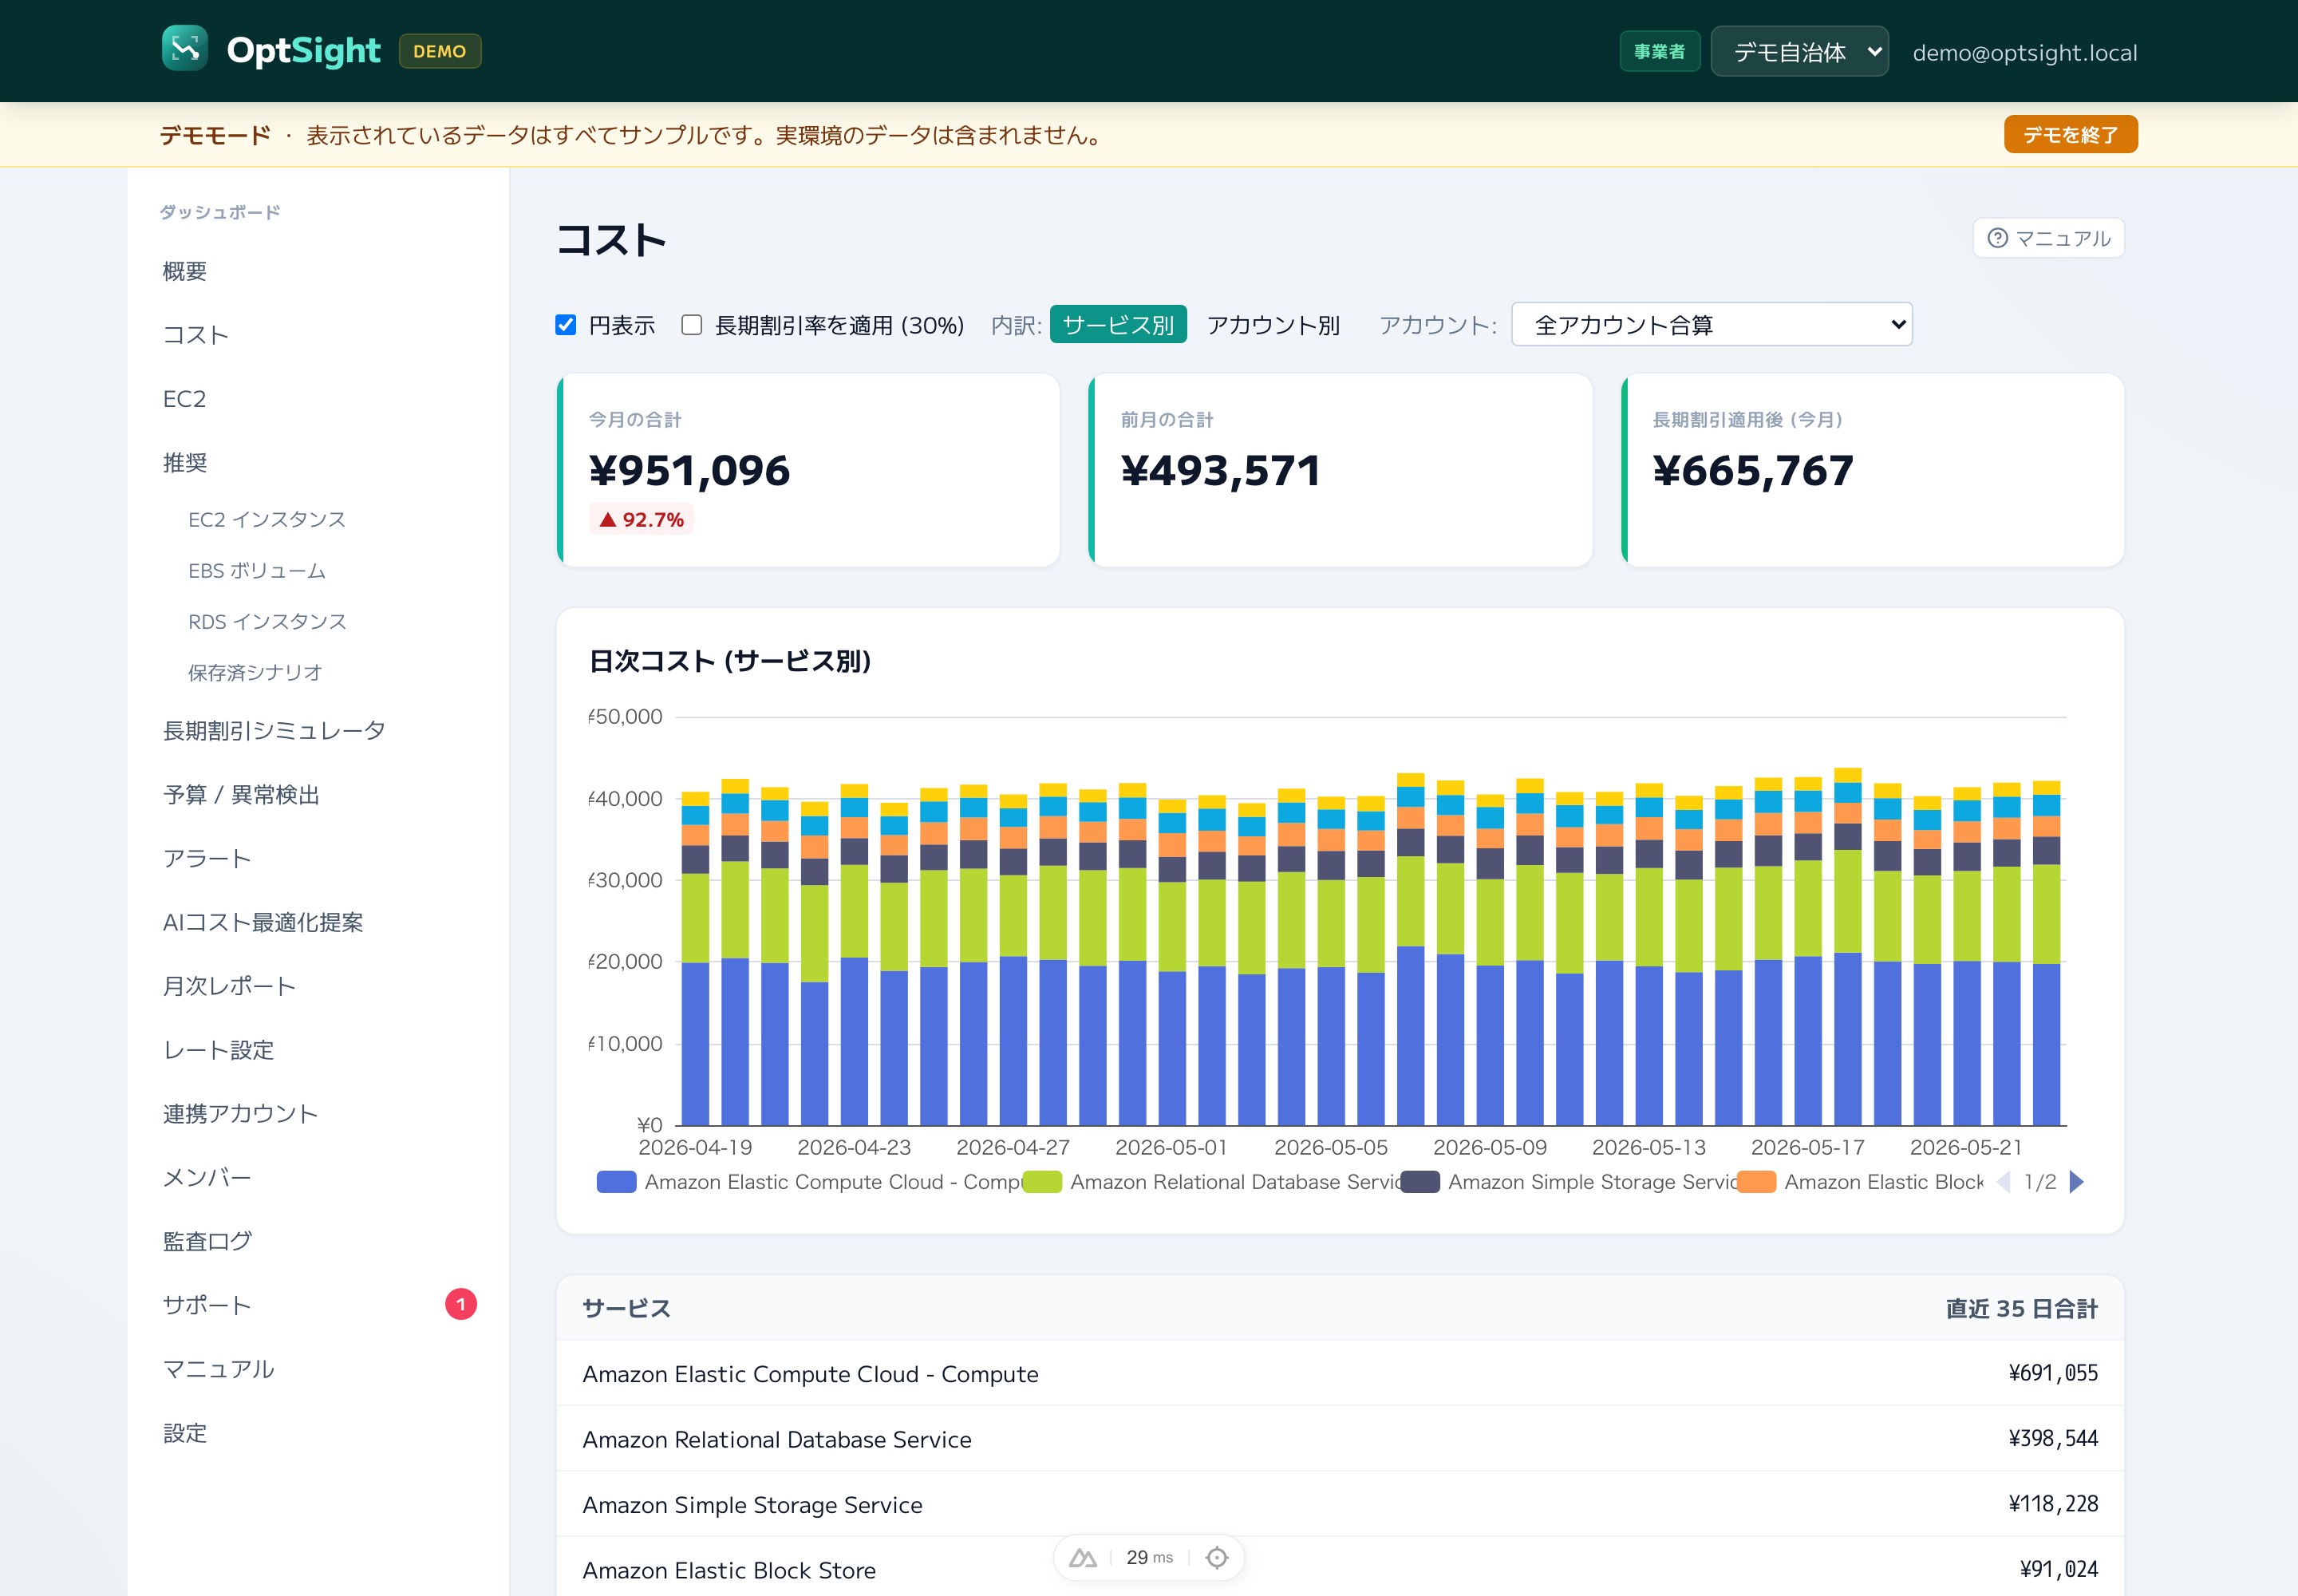Enable 長期割引率を適用 (30%) checkbox
This screenshot has height=1596, width=2298.
(x=692, y=325)
